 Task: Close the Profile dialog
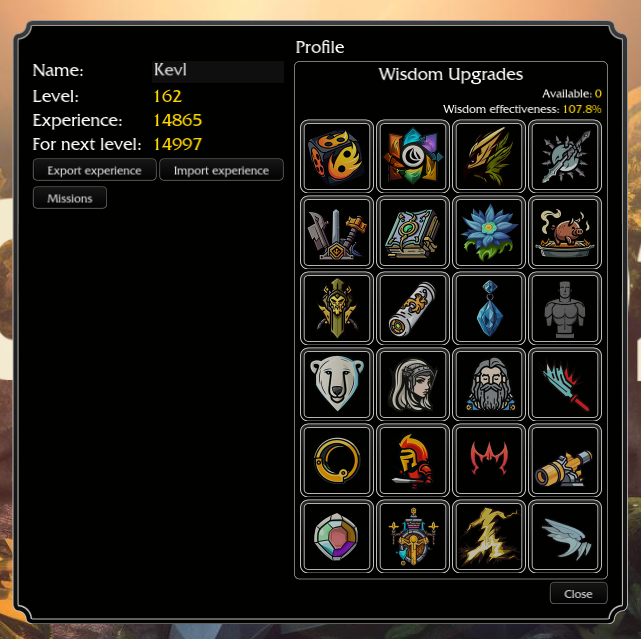[578, 593]
